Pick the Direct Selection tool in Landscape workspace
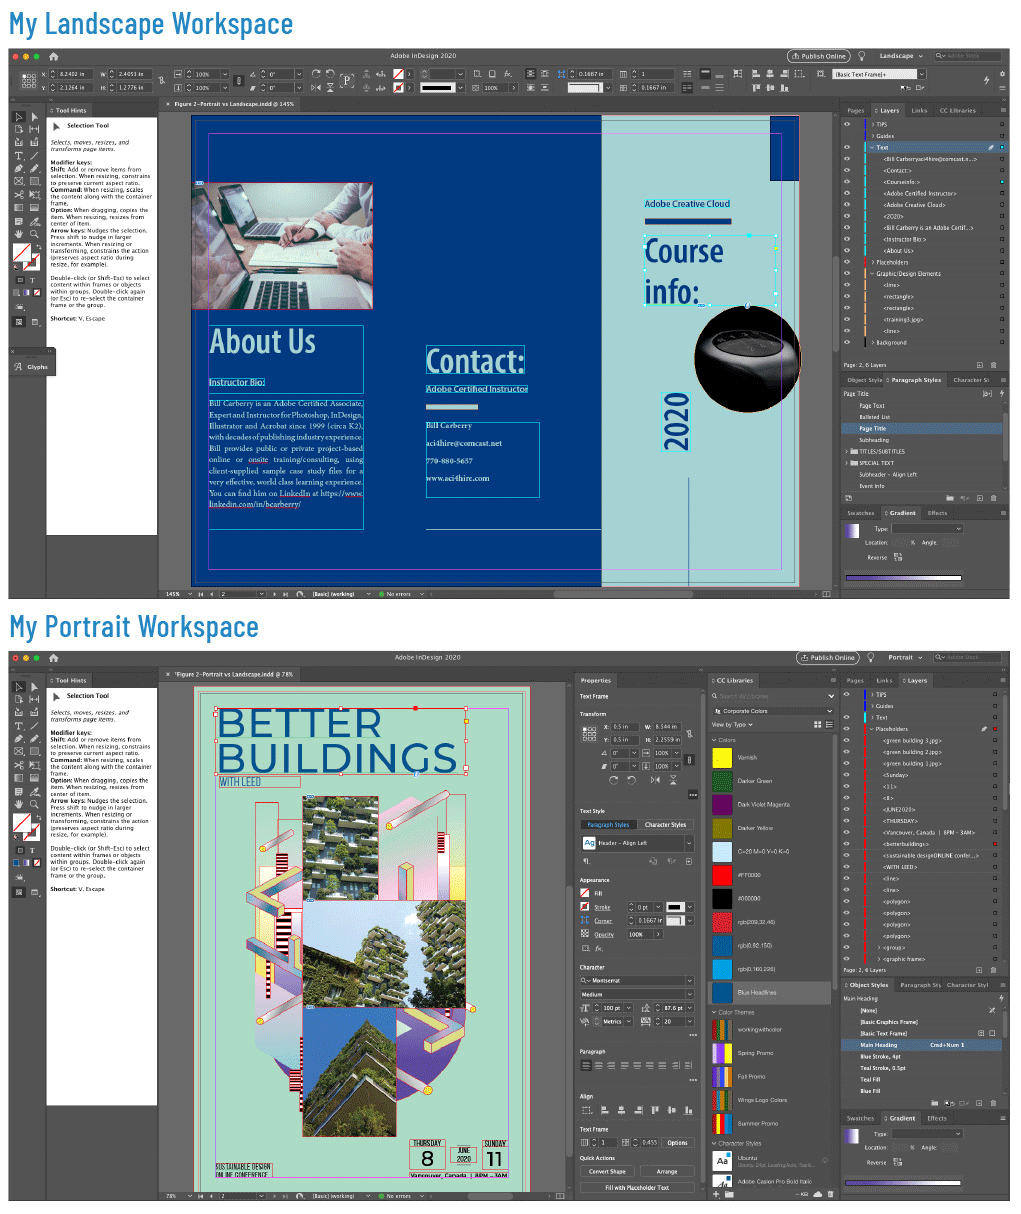This screenshot has width=1021, height=1214. 34,117
